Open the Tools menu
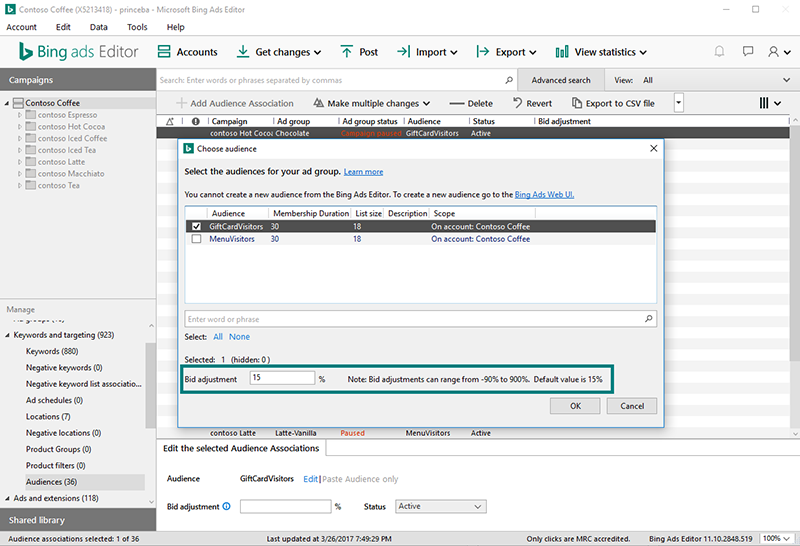 (137, 27)
